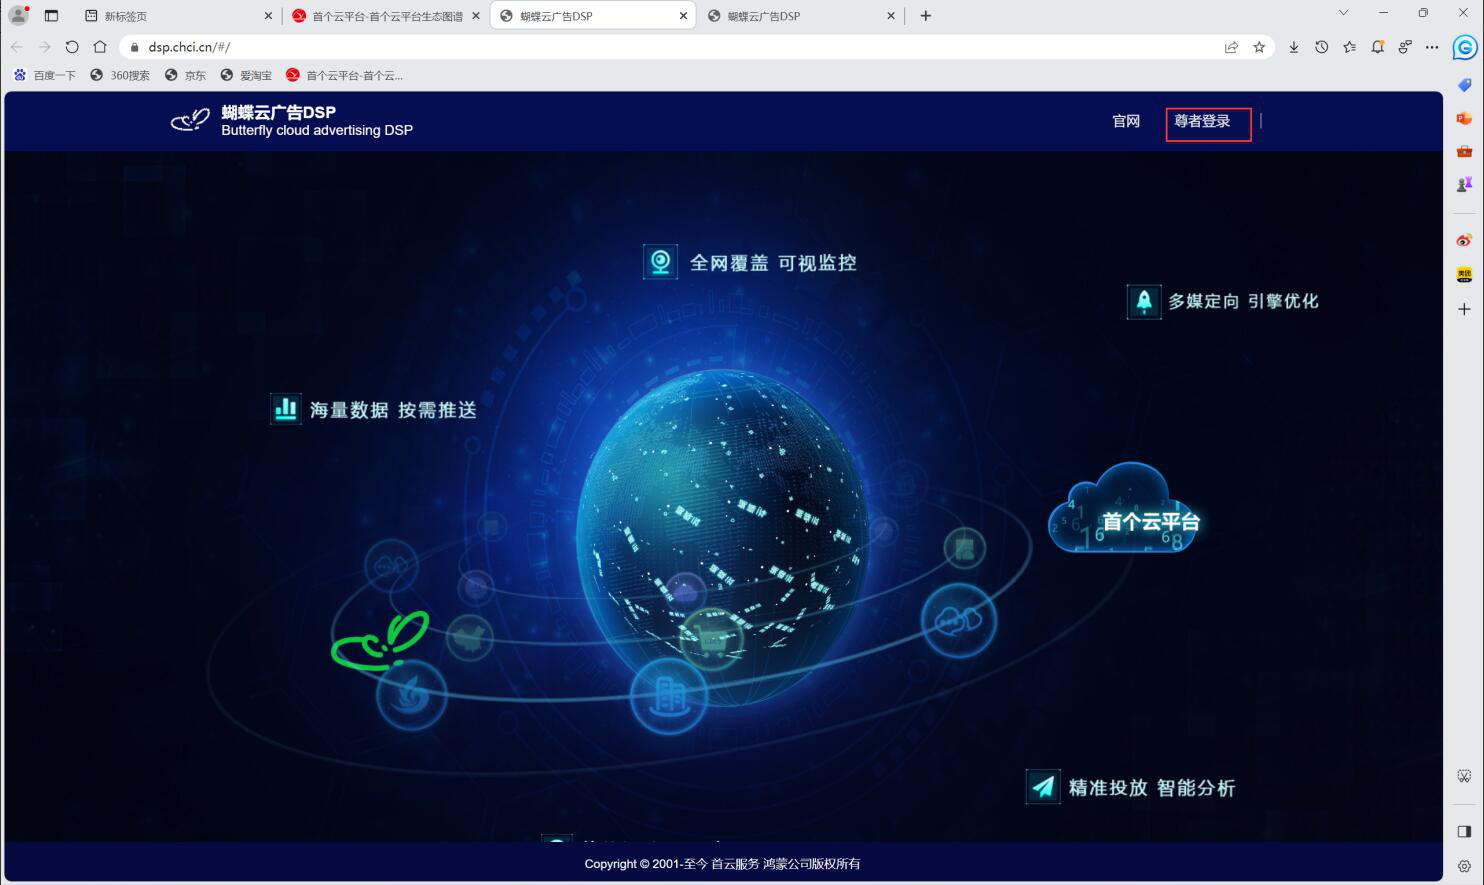Toggle the vertical tabs panel button
This screenshot has width=1484, height=885.
tap(52, 16)
